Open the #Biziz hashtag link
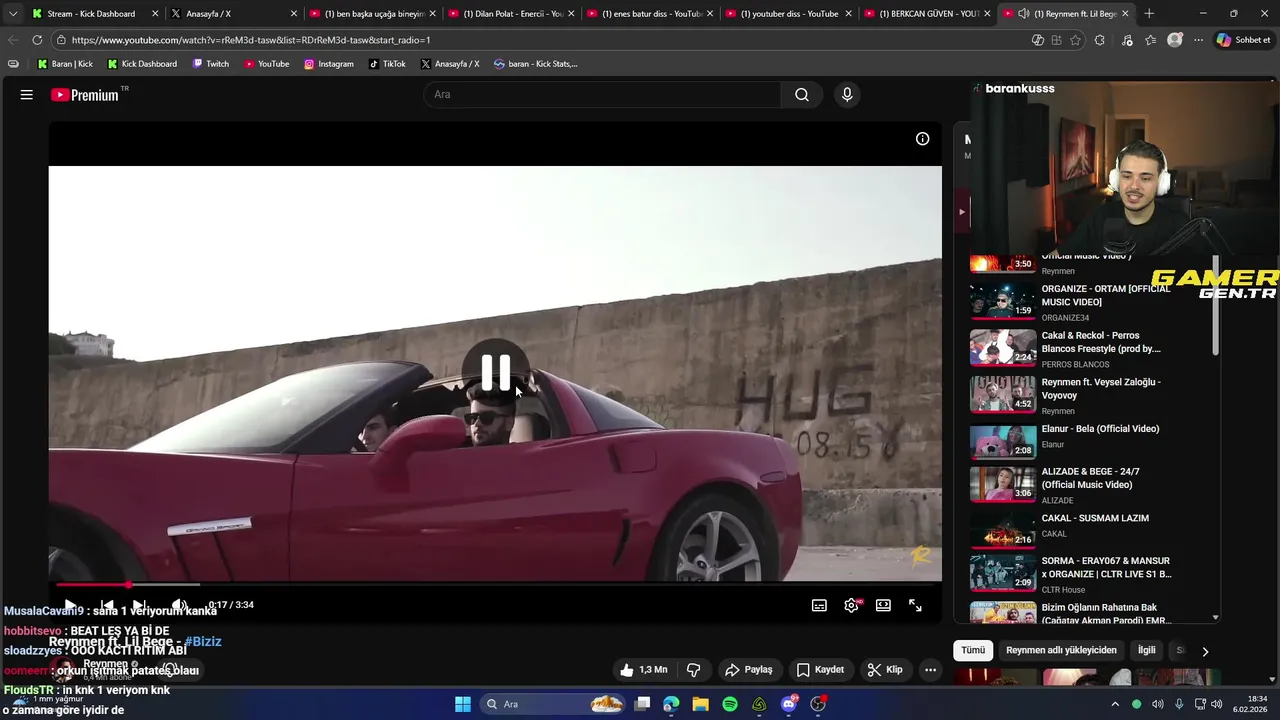Image resolution: width=1280 pixels, height=720 pixels. (203, 642)
